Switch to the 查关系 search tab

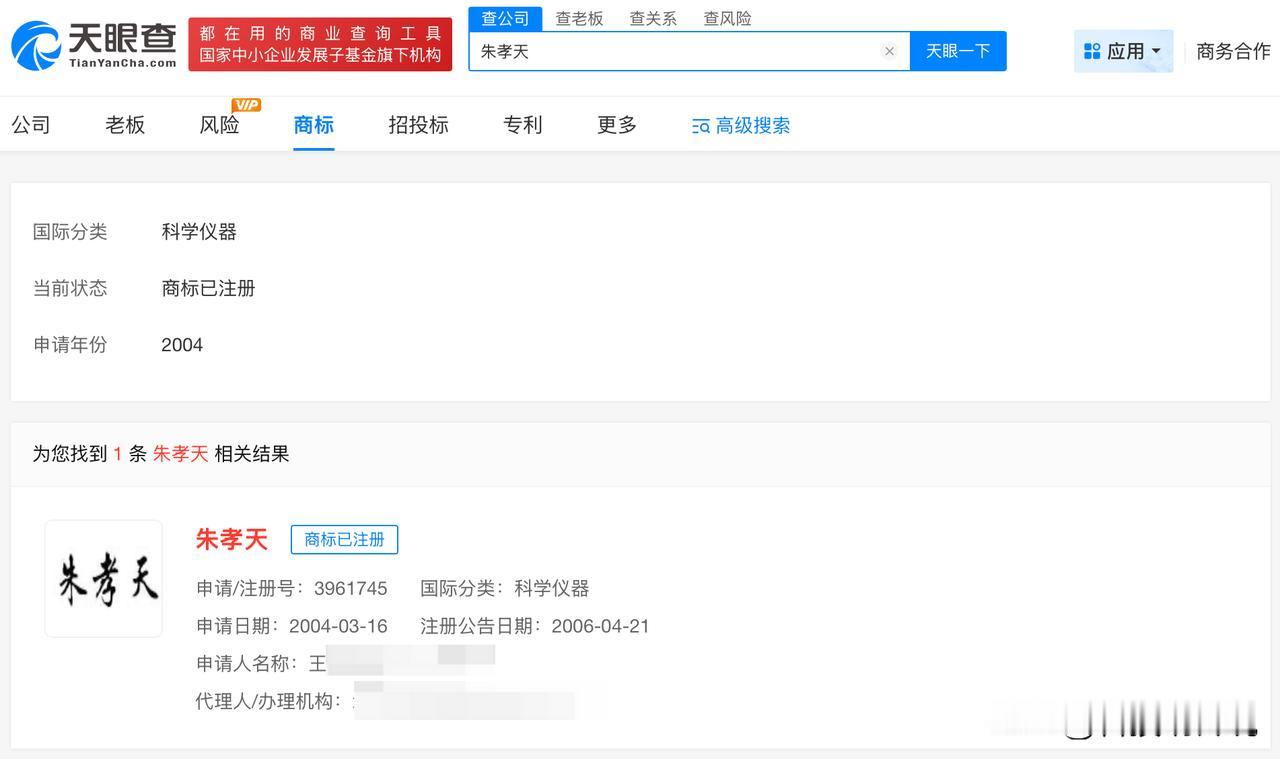(x=652, y=18)
